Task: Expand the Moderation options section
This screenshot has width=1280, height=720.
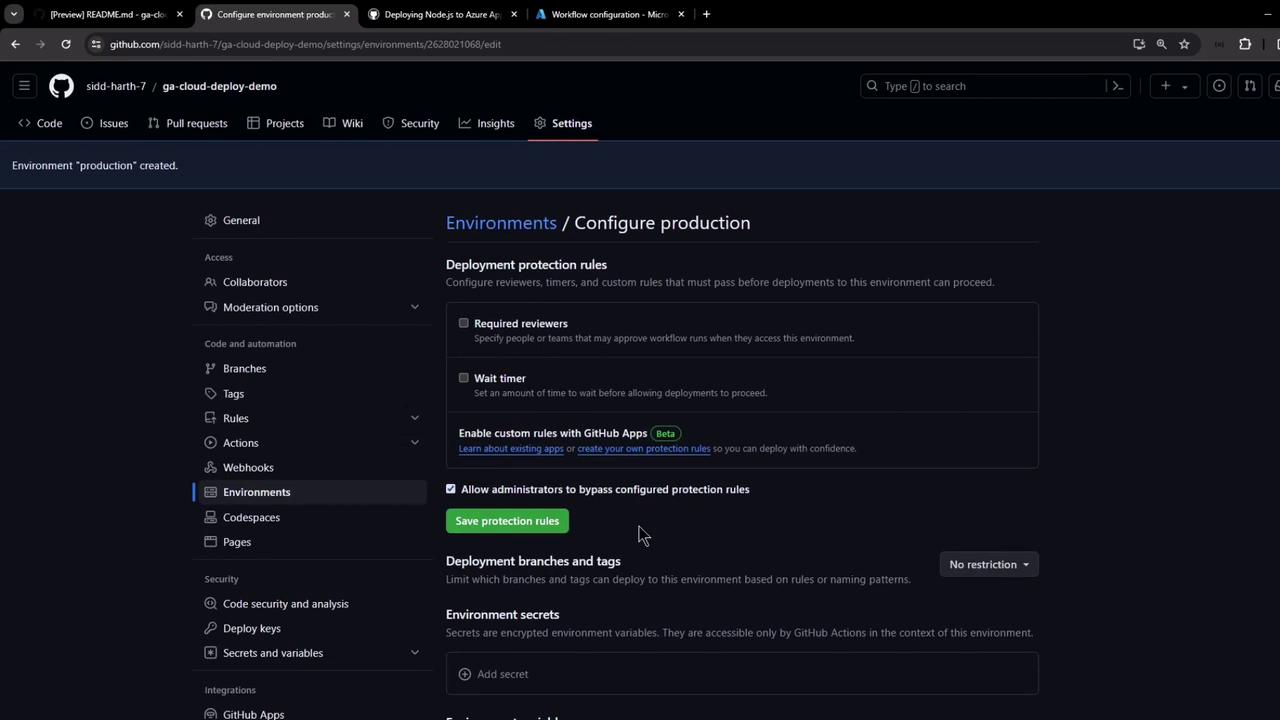Action: point(415,307)
